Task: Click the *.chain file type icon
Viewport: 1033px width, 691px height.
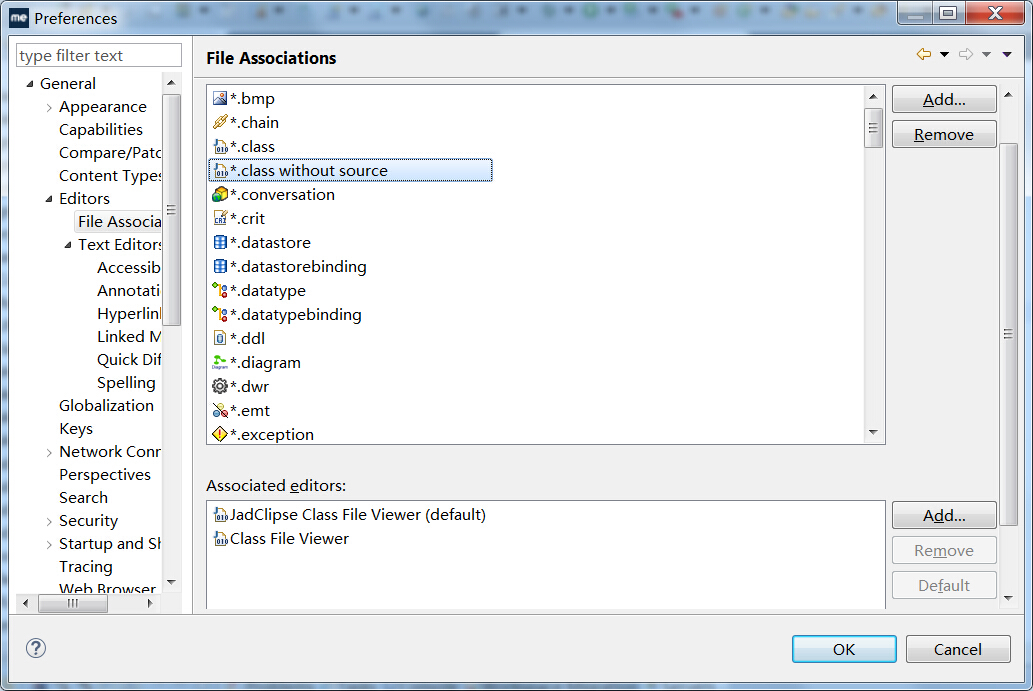Action: click(220, 123)
